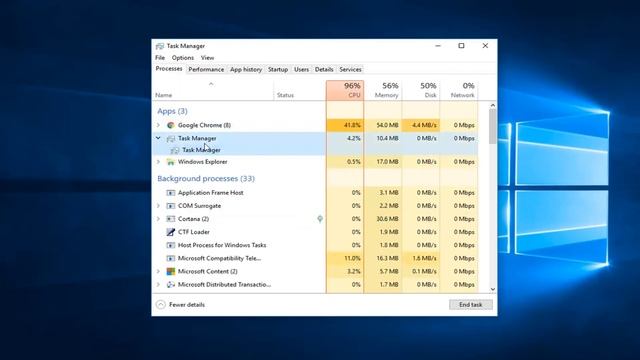The image size is (640, 360).
Task: Sort by the CPU column header
Action: tap(345, 90)
